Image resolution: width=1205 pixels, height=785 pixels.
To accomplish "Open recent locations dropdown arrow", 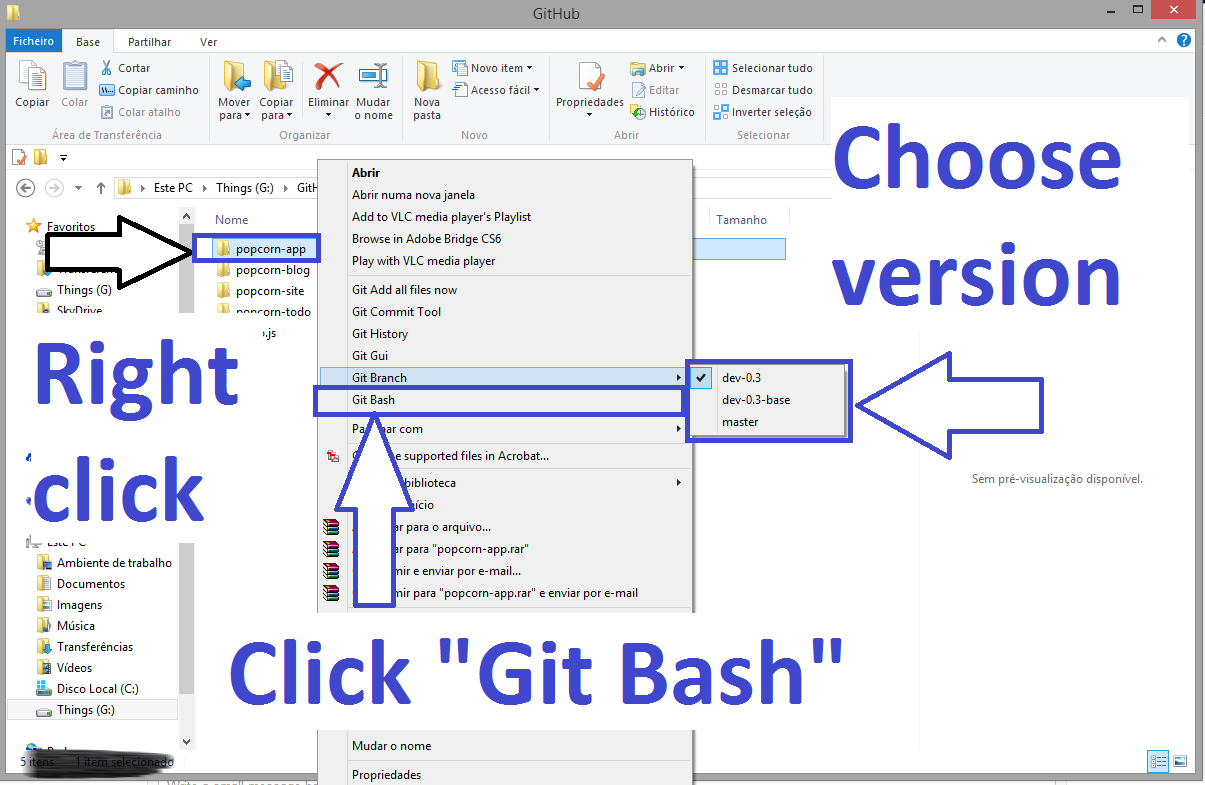I will tap(78, 188).
